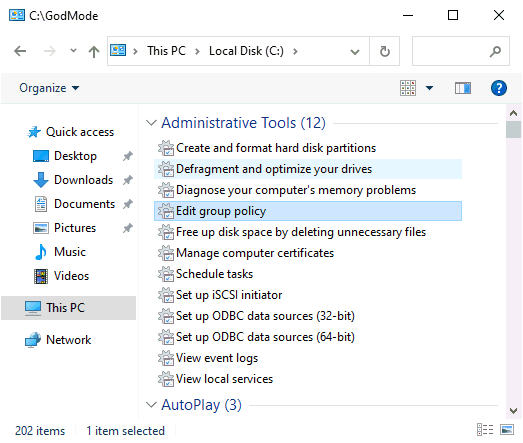Refresh the current folder view
Viewport: 523px width, 443px height.
pos(385,51)
